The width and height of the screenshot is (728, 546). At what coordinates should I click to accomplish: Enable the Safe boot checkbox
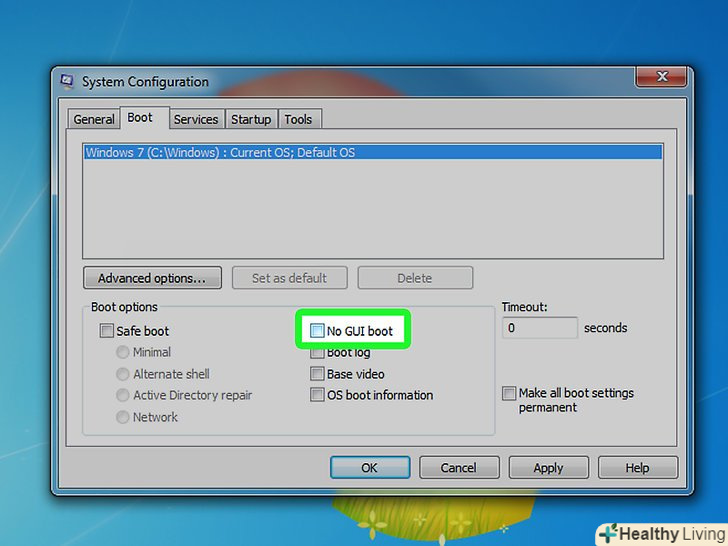tap(107, 331)
